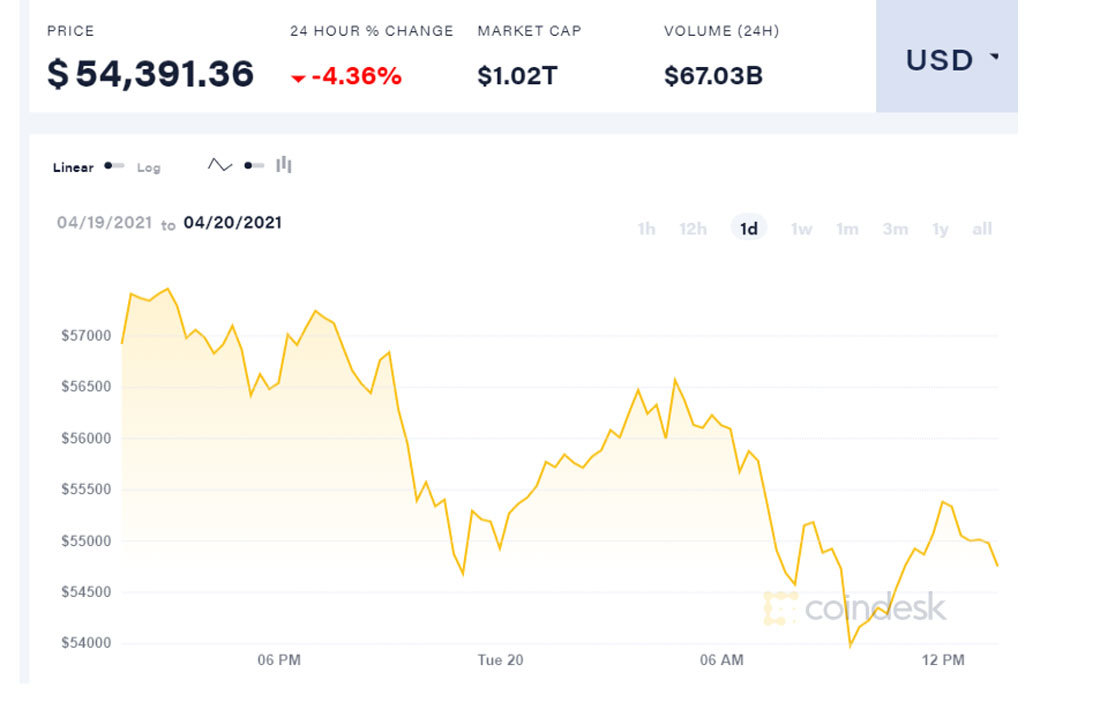Click the line chart icon
1100x717 pixels.
tap(220, 165)
